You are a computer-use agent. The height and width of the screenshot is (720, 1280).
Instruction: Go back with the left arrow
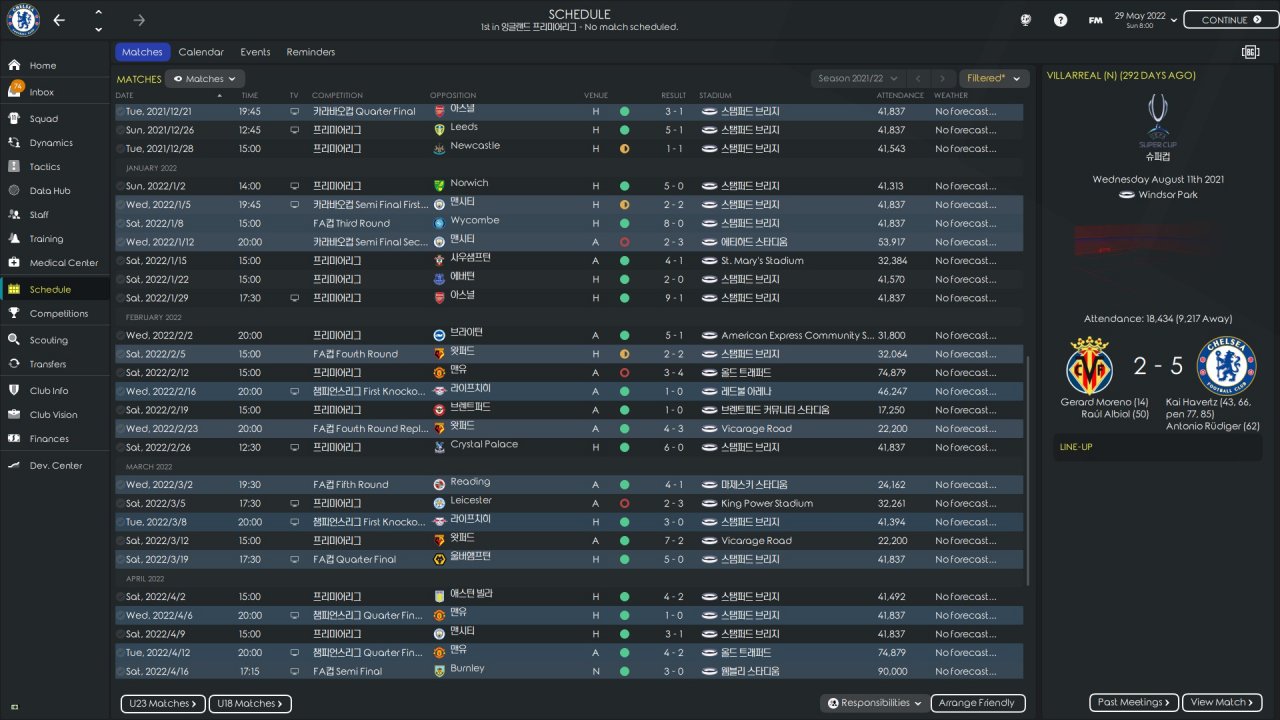click(59, 20)
